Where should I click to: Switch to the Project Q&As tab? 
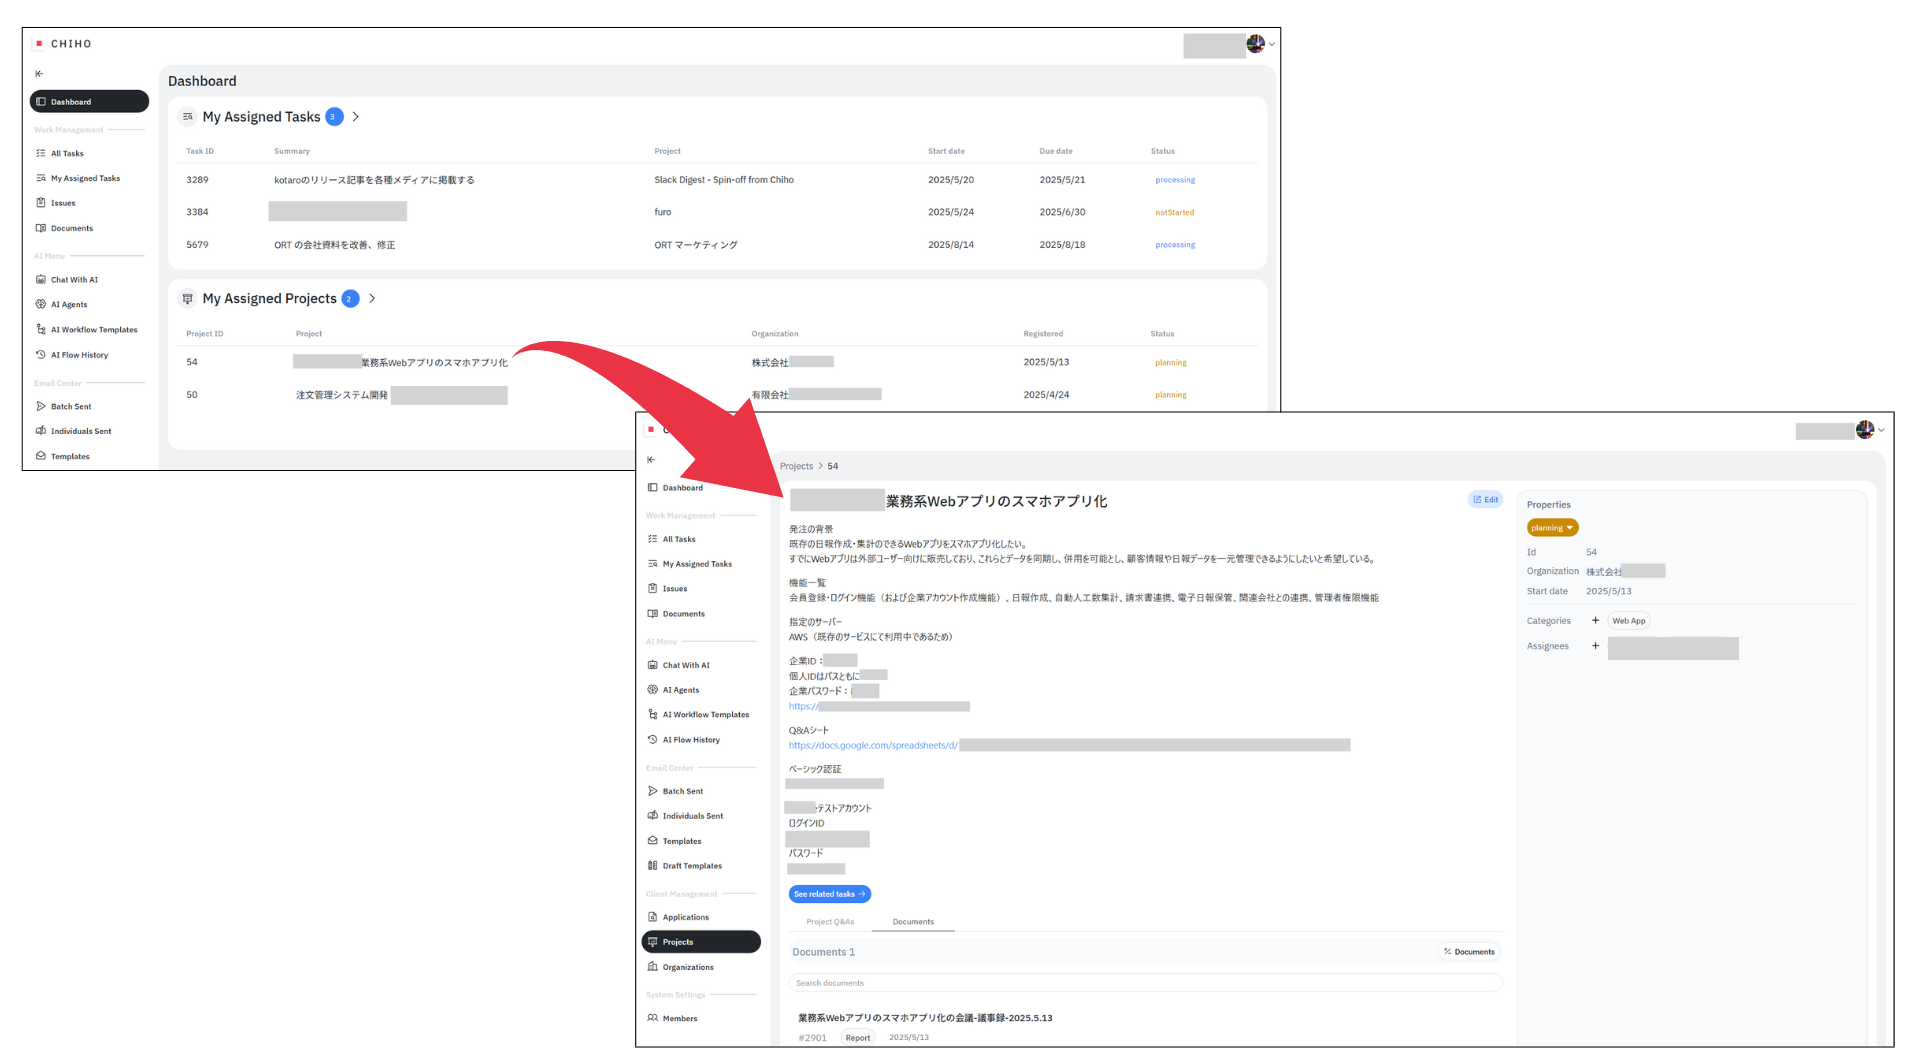click(x=830, y=922)
